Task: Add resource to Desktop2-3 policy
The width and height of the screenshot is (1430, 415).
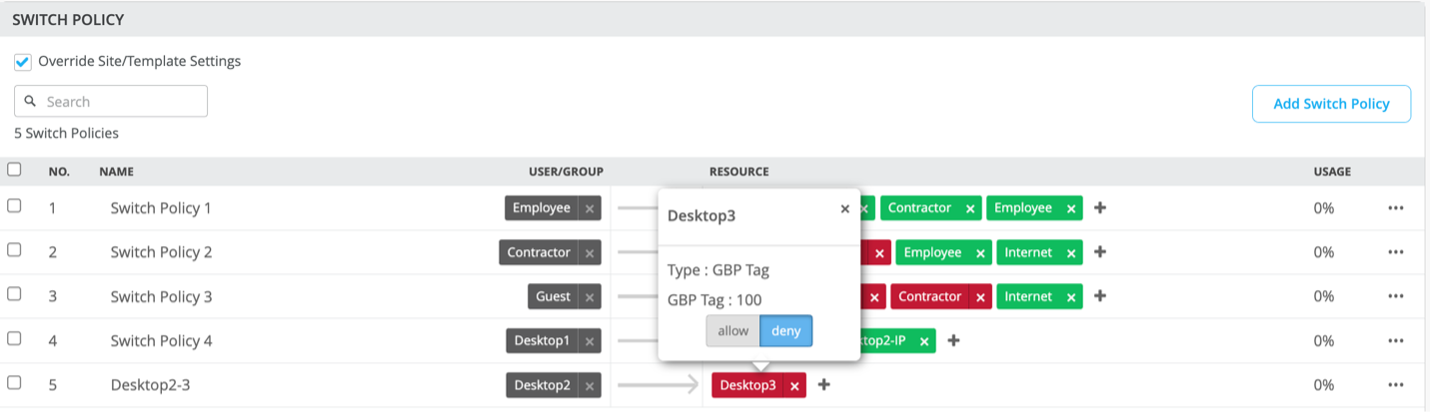Action: (824, 385)
